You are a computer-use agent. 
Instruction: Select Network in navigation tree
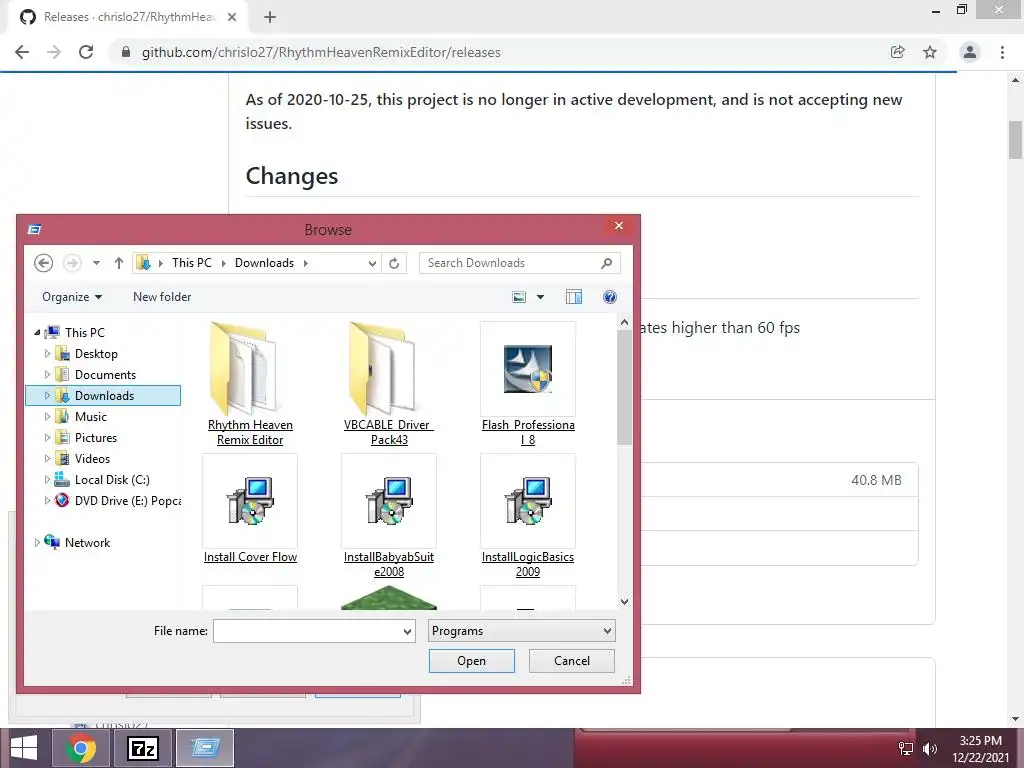pos(87,543)
